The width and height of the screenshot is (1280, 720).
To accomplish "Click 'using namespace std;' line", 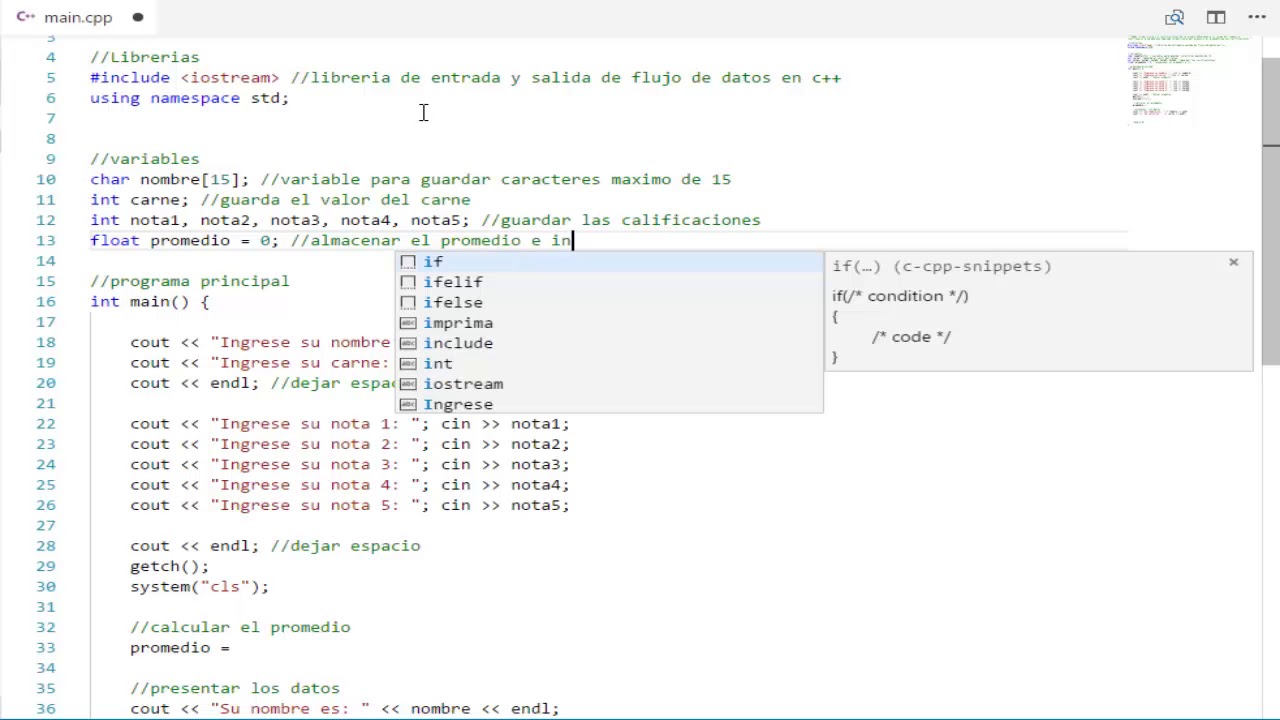I will [189, 98].
